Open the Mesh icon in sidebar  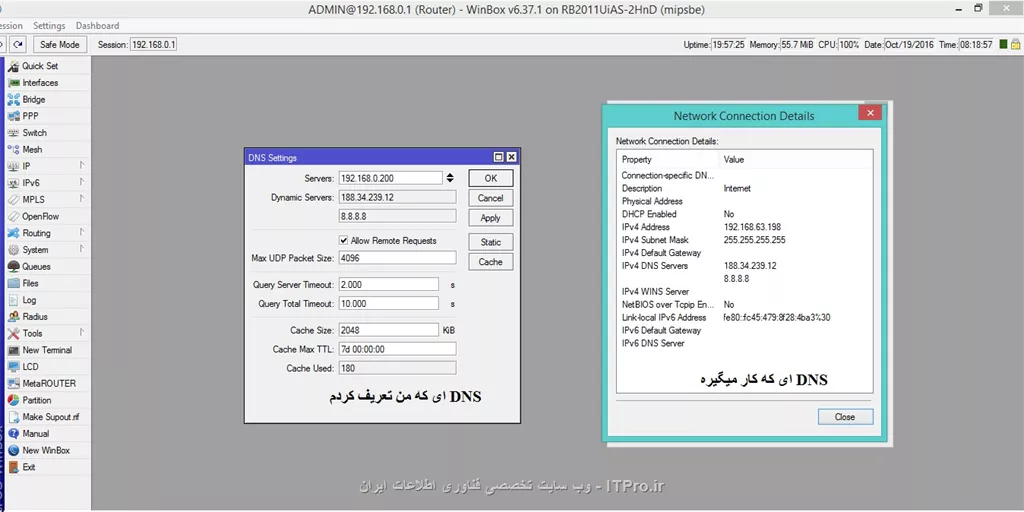[x=13, y=150]
